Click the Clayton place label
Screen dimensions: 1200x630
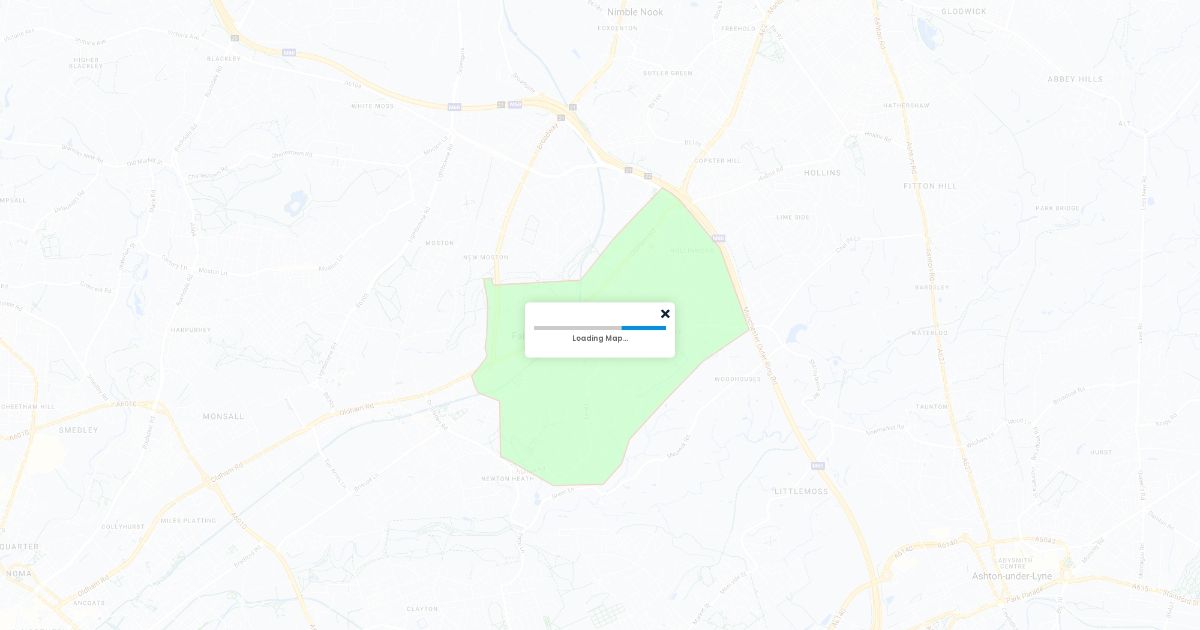[422, 609]
